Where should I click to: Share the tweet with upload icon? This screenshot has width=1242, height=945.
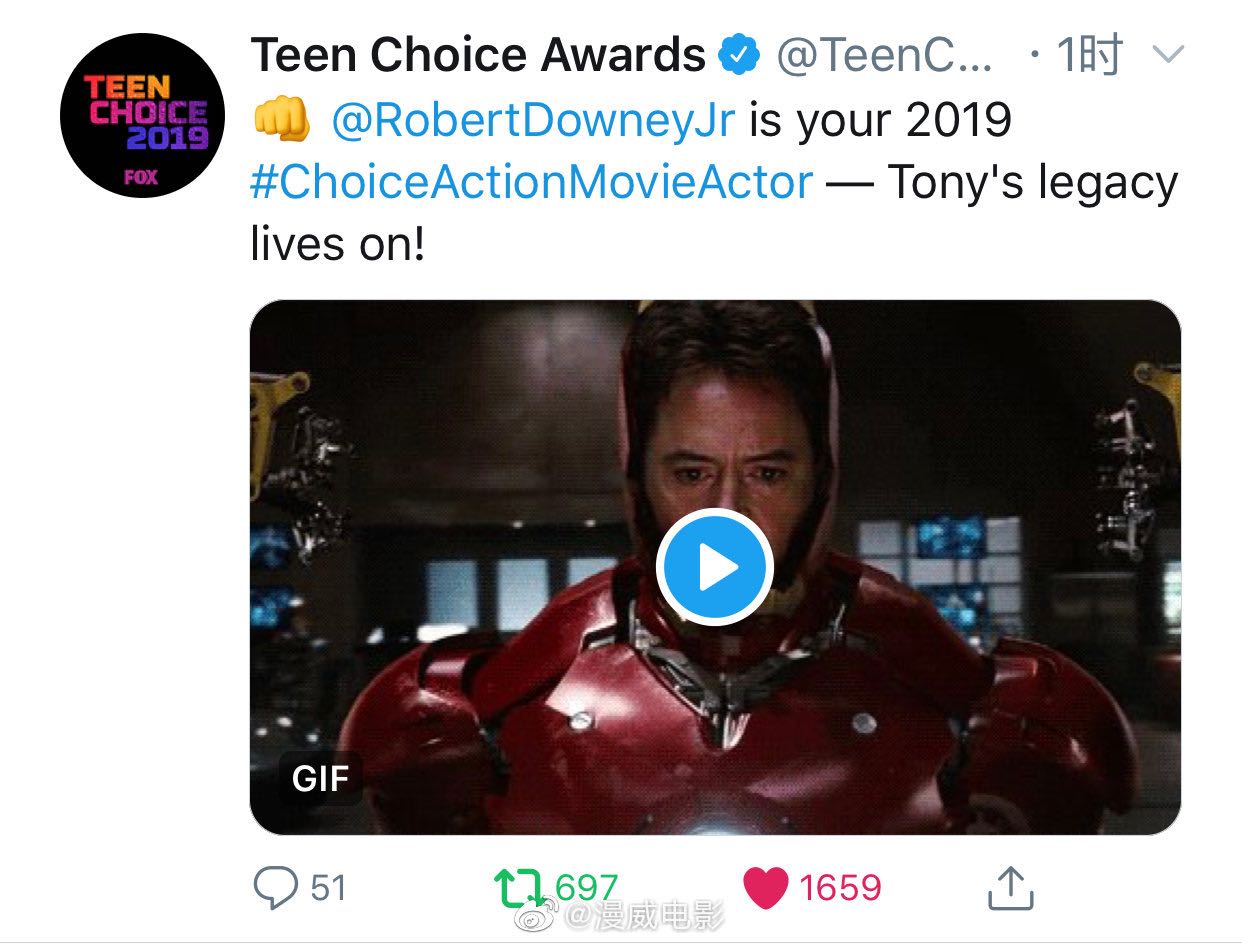[1008, 887]
